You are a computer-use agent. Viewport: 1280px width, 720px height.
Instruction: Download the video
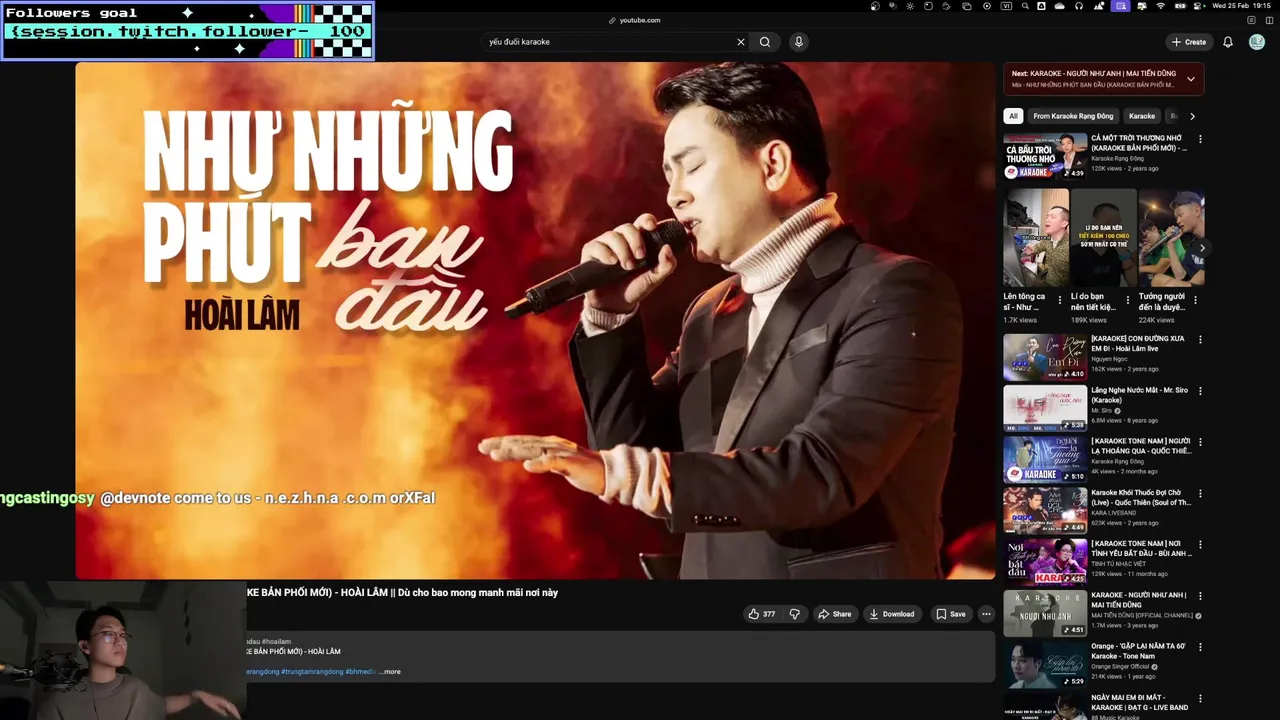(x=892, y=614)
